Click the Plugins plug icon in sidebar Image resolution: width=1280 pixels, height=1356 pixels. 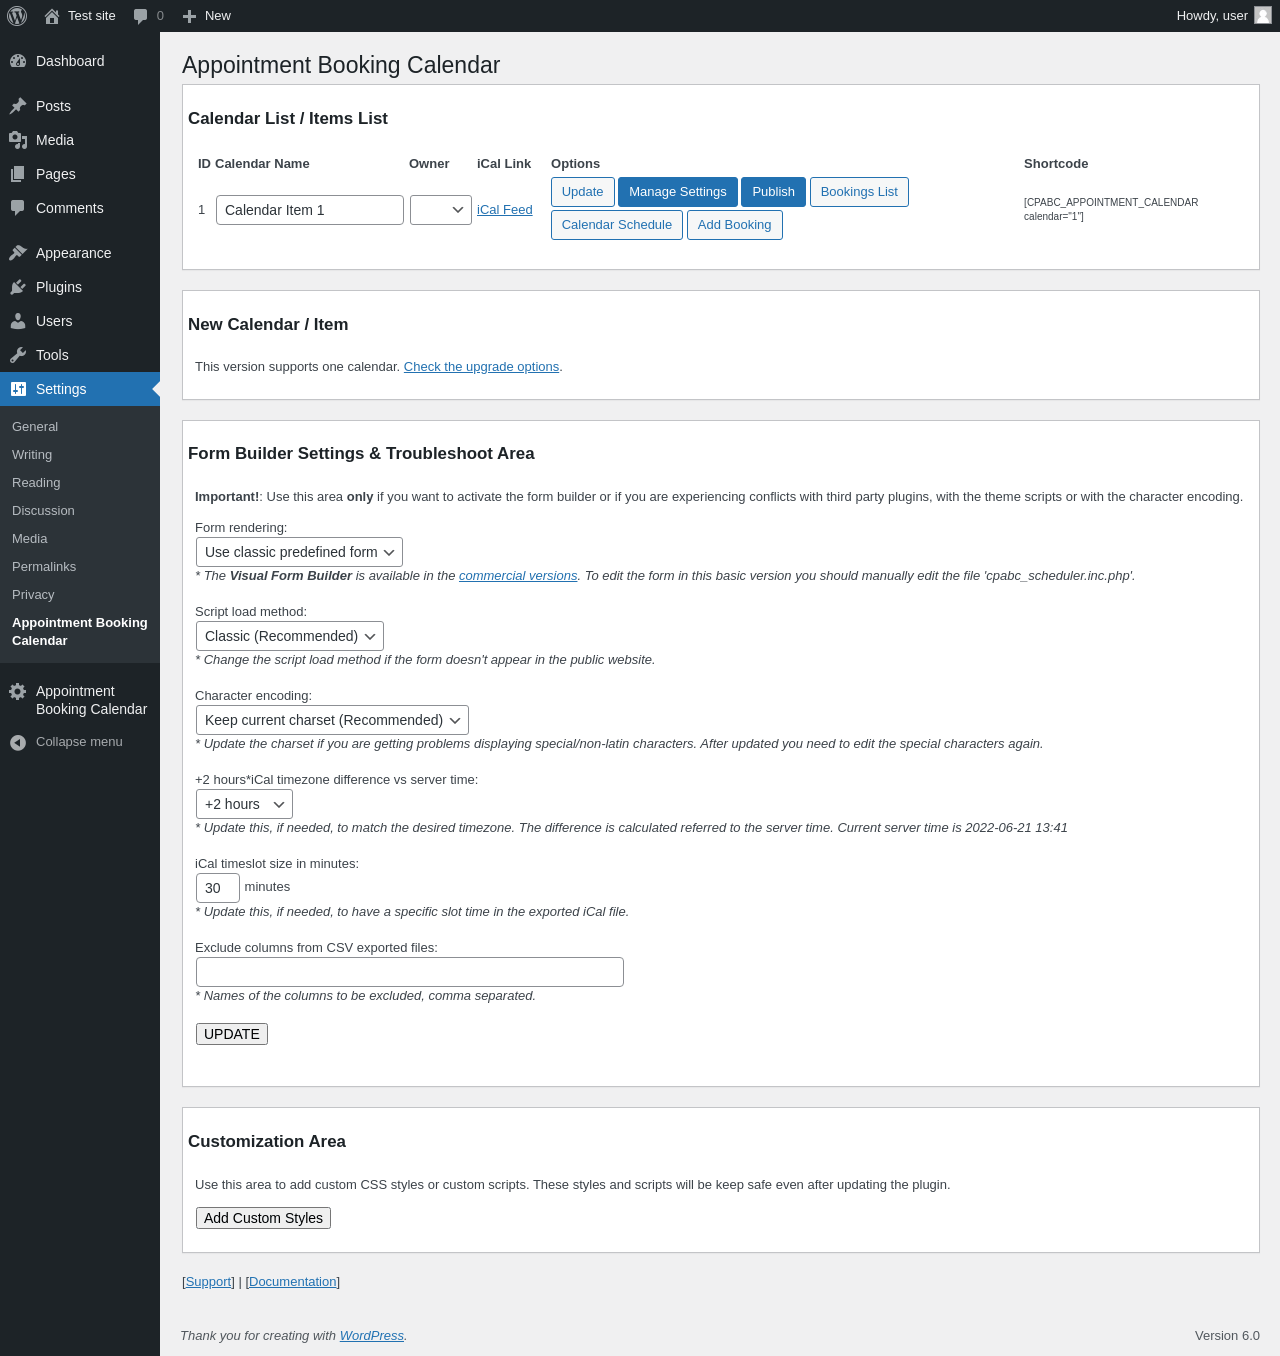[x=18, y=287]
